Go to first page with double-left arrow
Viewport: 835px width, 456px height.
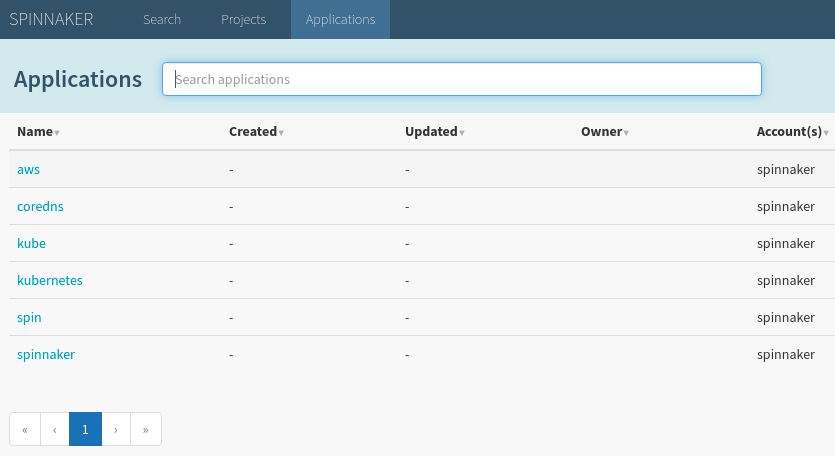pyautogui.click(x=24, y=429)
